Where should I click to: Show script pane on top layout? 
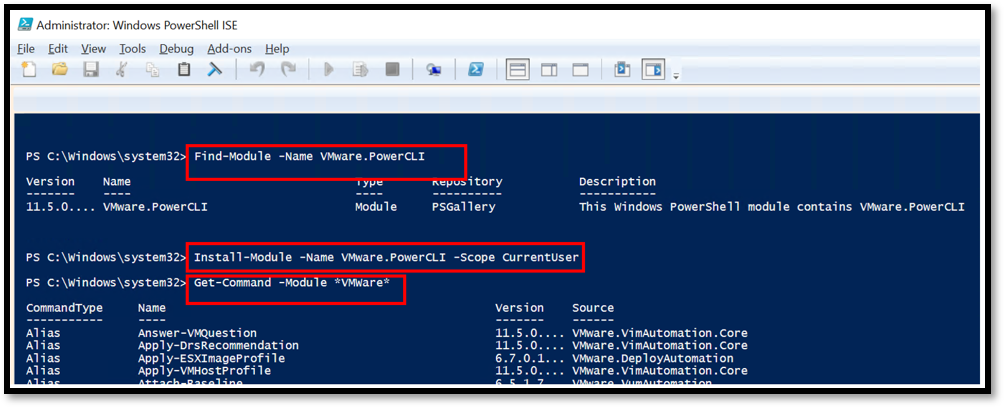click(517, 69)
